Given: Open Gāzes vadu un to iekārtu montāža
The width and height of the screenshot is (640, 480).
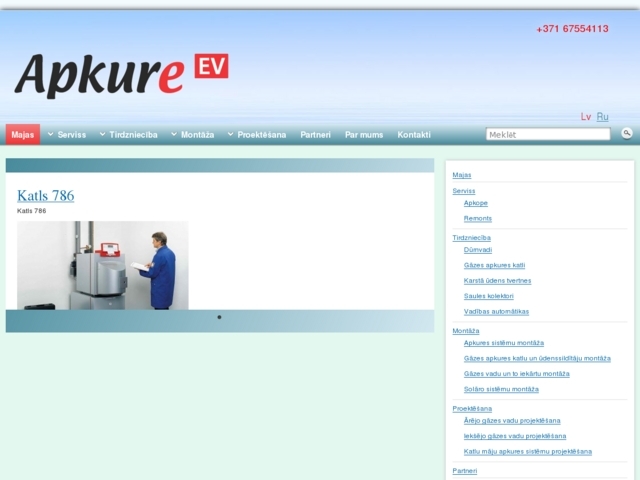Looking at the screenshot, I should tap(516, 373).
